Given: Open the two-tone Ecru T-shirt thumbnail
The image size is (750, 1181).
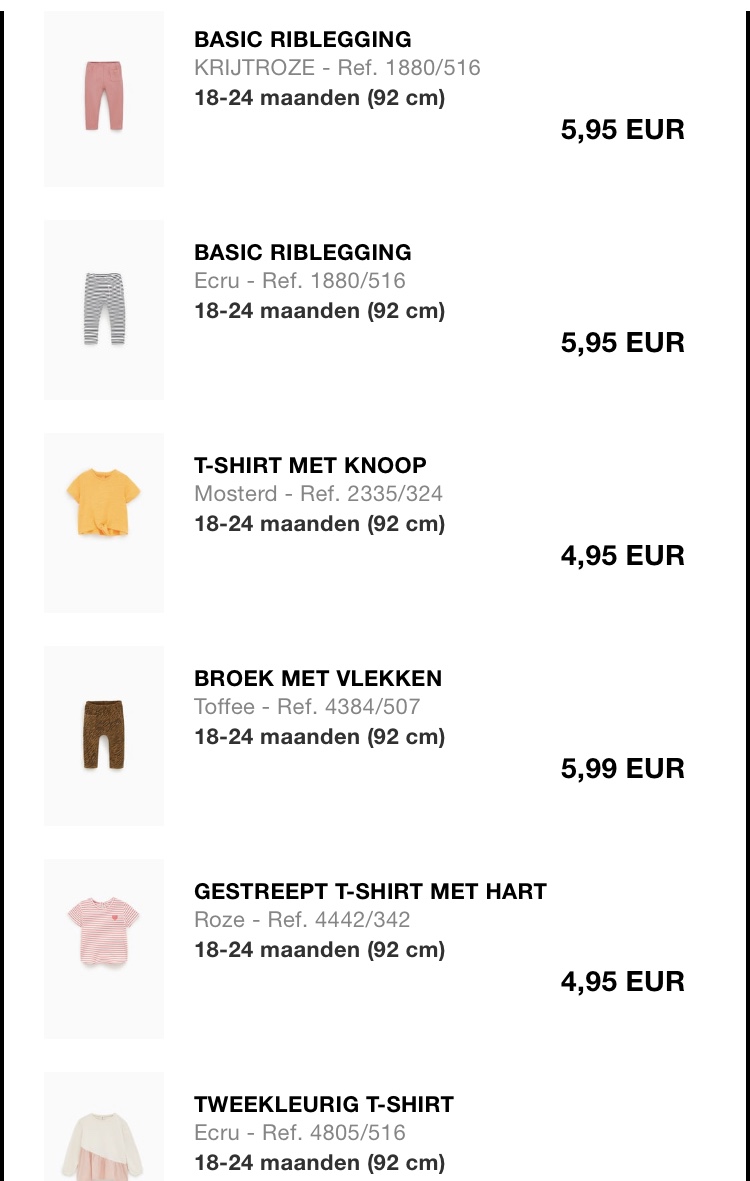Looking at the screenshot, I should pos(104,1127).
